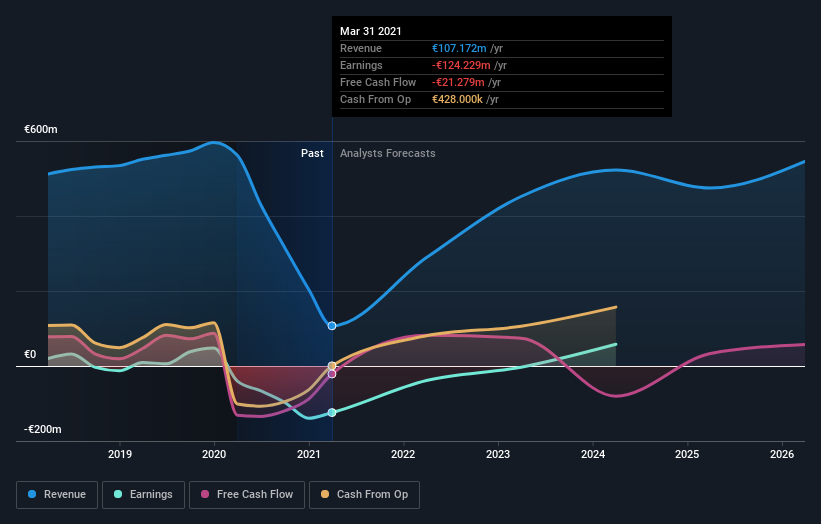Click the 2021 x-axis label
The width and height of the screenshot is (821, 524).
click(x=309, y=454)
